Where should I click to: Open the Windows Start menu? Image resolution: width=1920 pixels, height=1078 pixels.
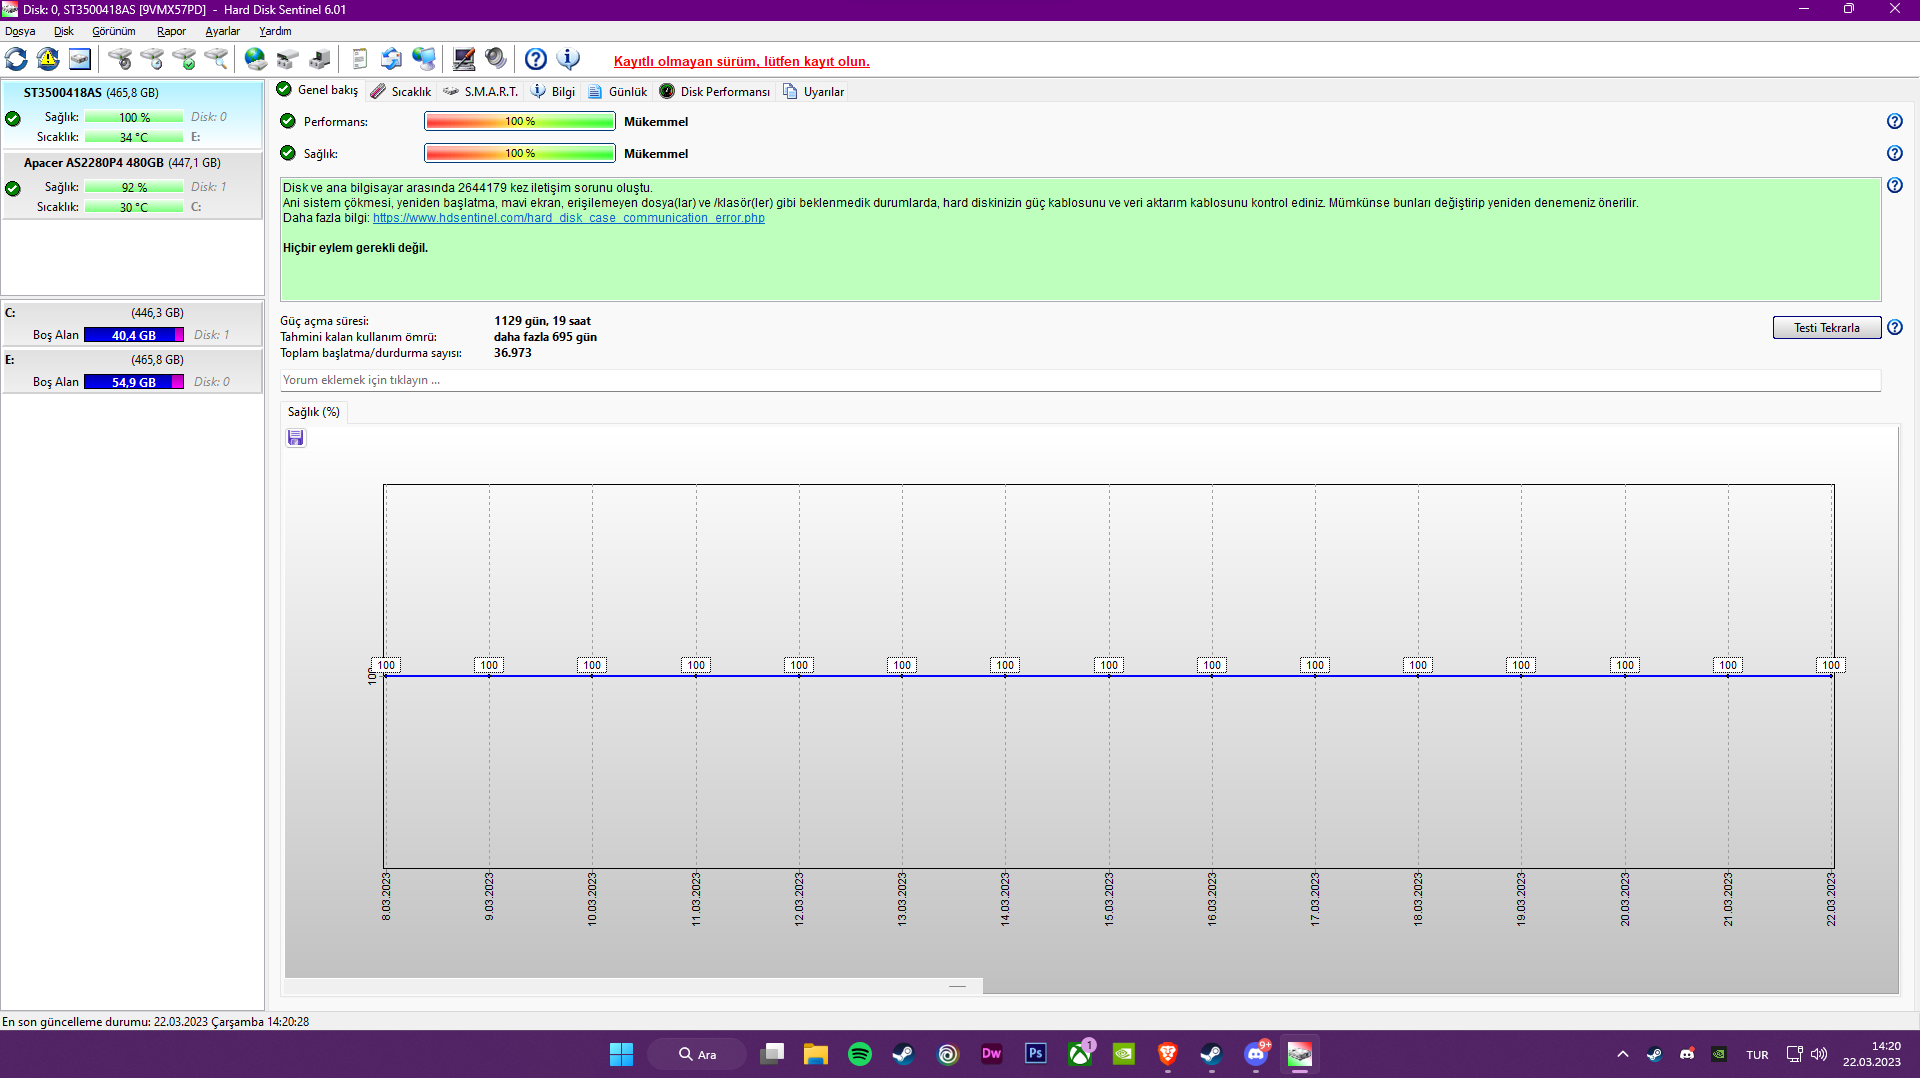(x=621, y=1054)
